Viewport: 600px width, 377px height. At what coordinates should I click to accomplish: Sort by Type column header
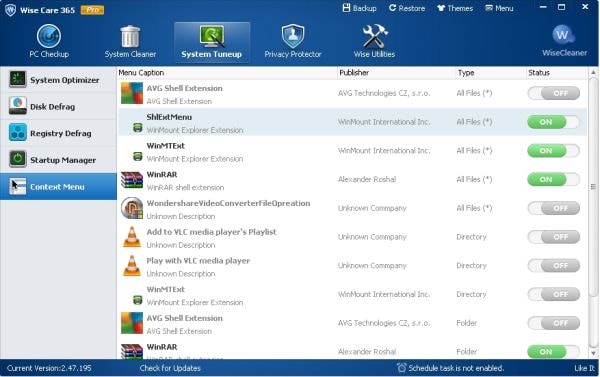click(x=491, y=73)
